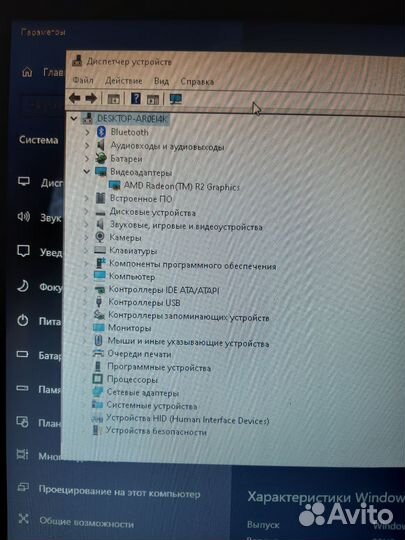Click the mouse icon for Мыши
The width and height of the screenshot is (405, 540).
coord(98,341)
